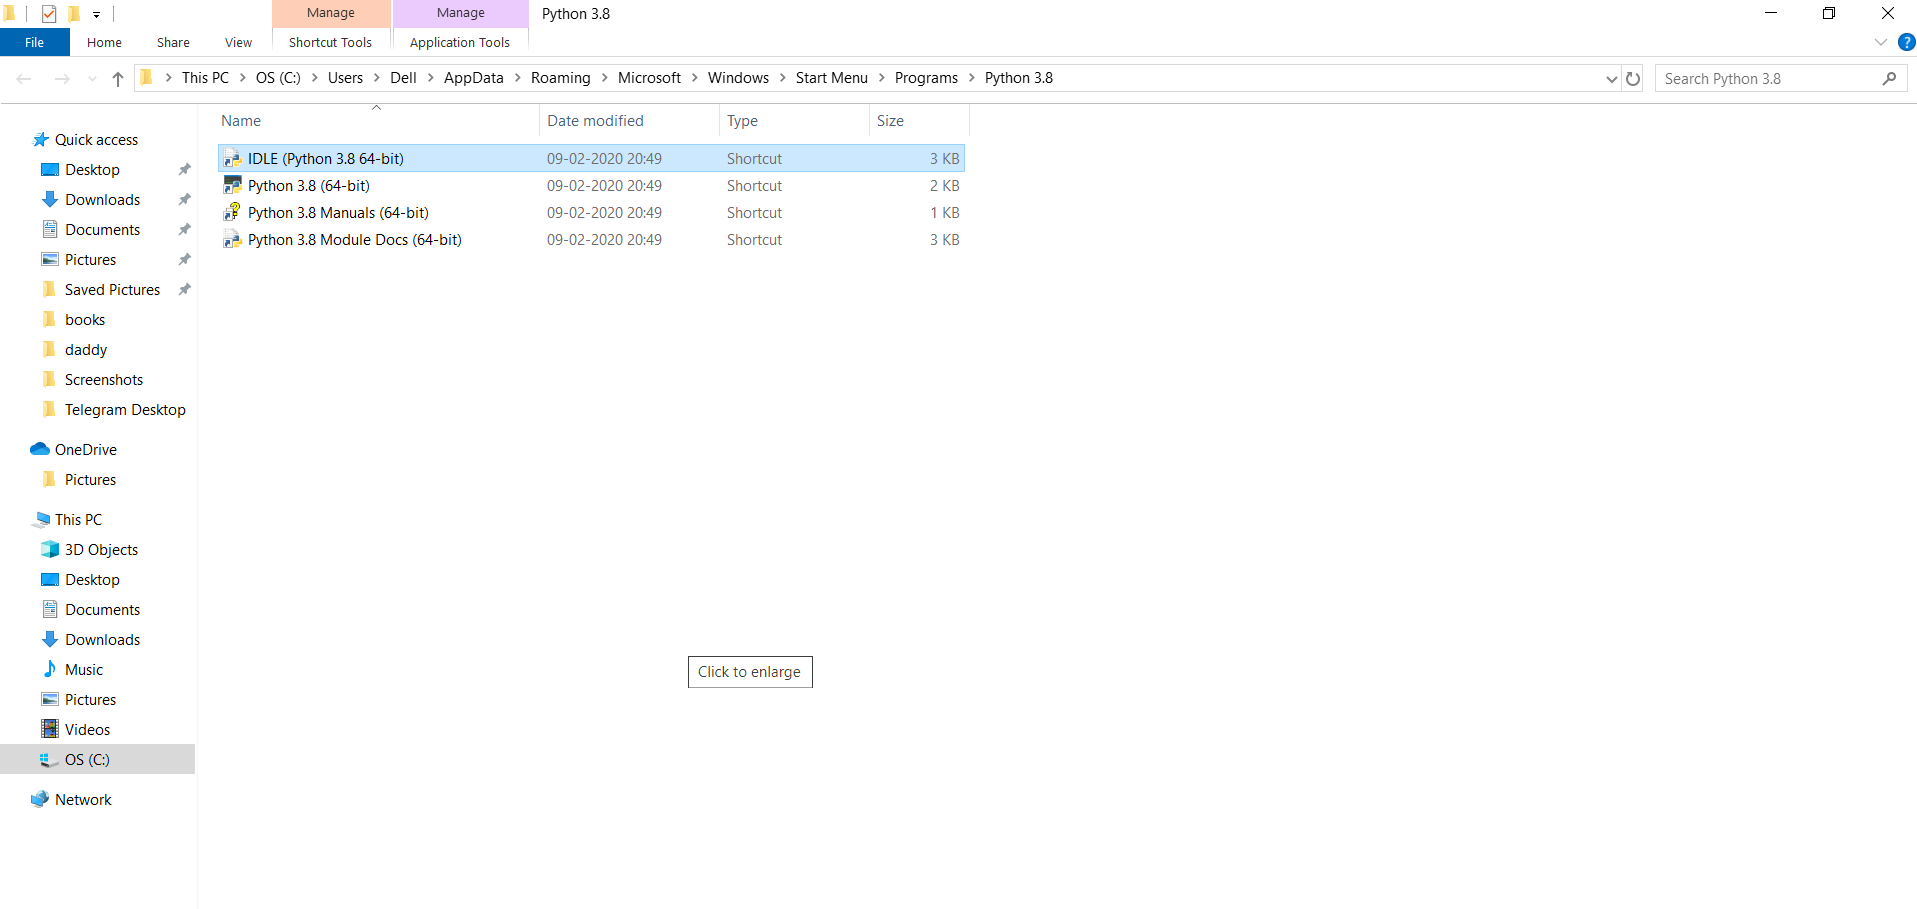The image size is (1917, 909).
Task: Click the OneDrive cloud icon in sidebar
Action: click(40, 450)
